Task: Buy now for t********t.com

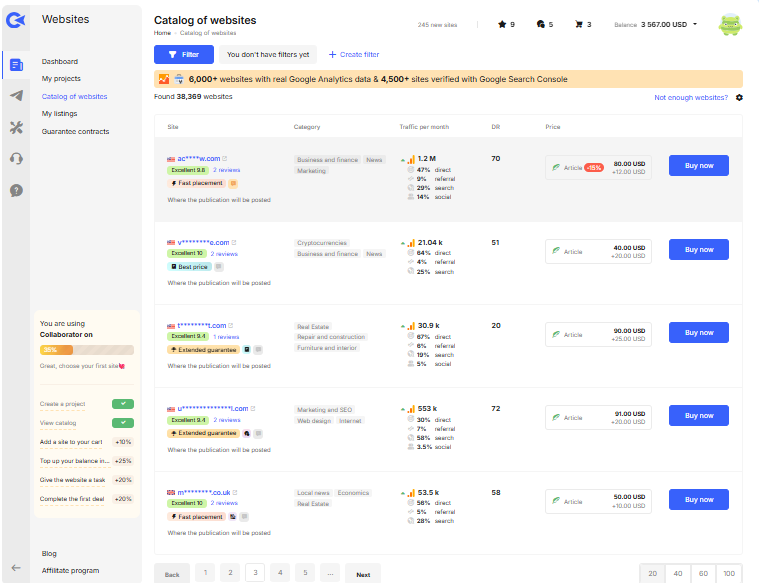Action: 698,333
